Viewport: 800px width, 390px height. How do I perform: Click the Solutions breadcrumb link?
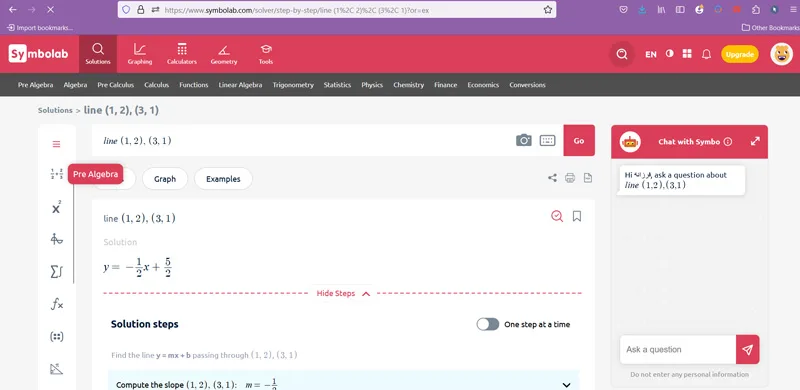55,110
